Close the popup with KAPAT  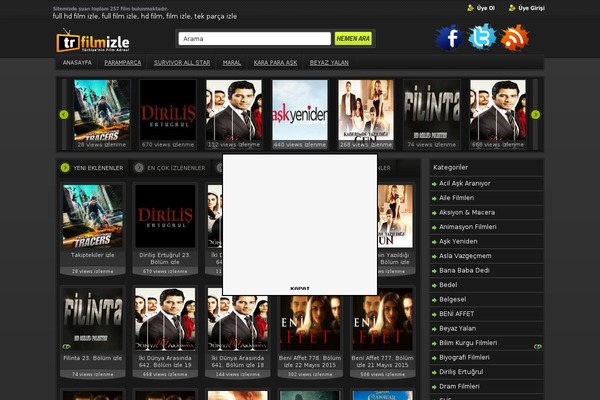coord(300,288)
